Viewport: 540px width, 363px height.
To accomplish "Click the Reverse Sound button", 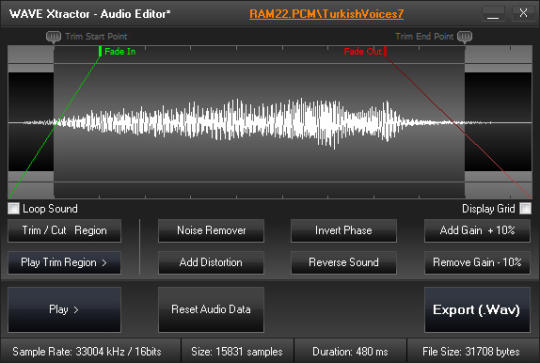I will pos(344,262).
